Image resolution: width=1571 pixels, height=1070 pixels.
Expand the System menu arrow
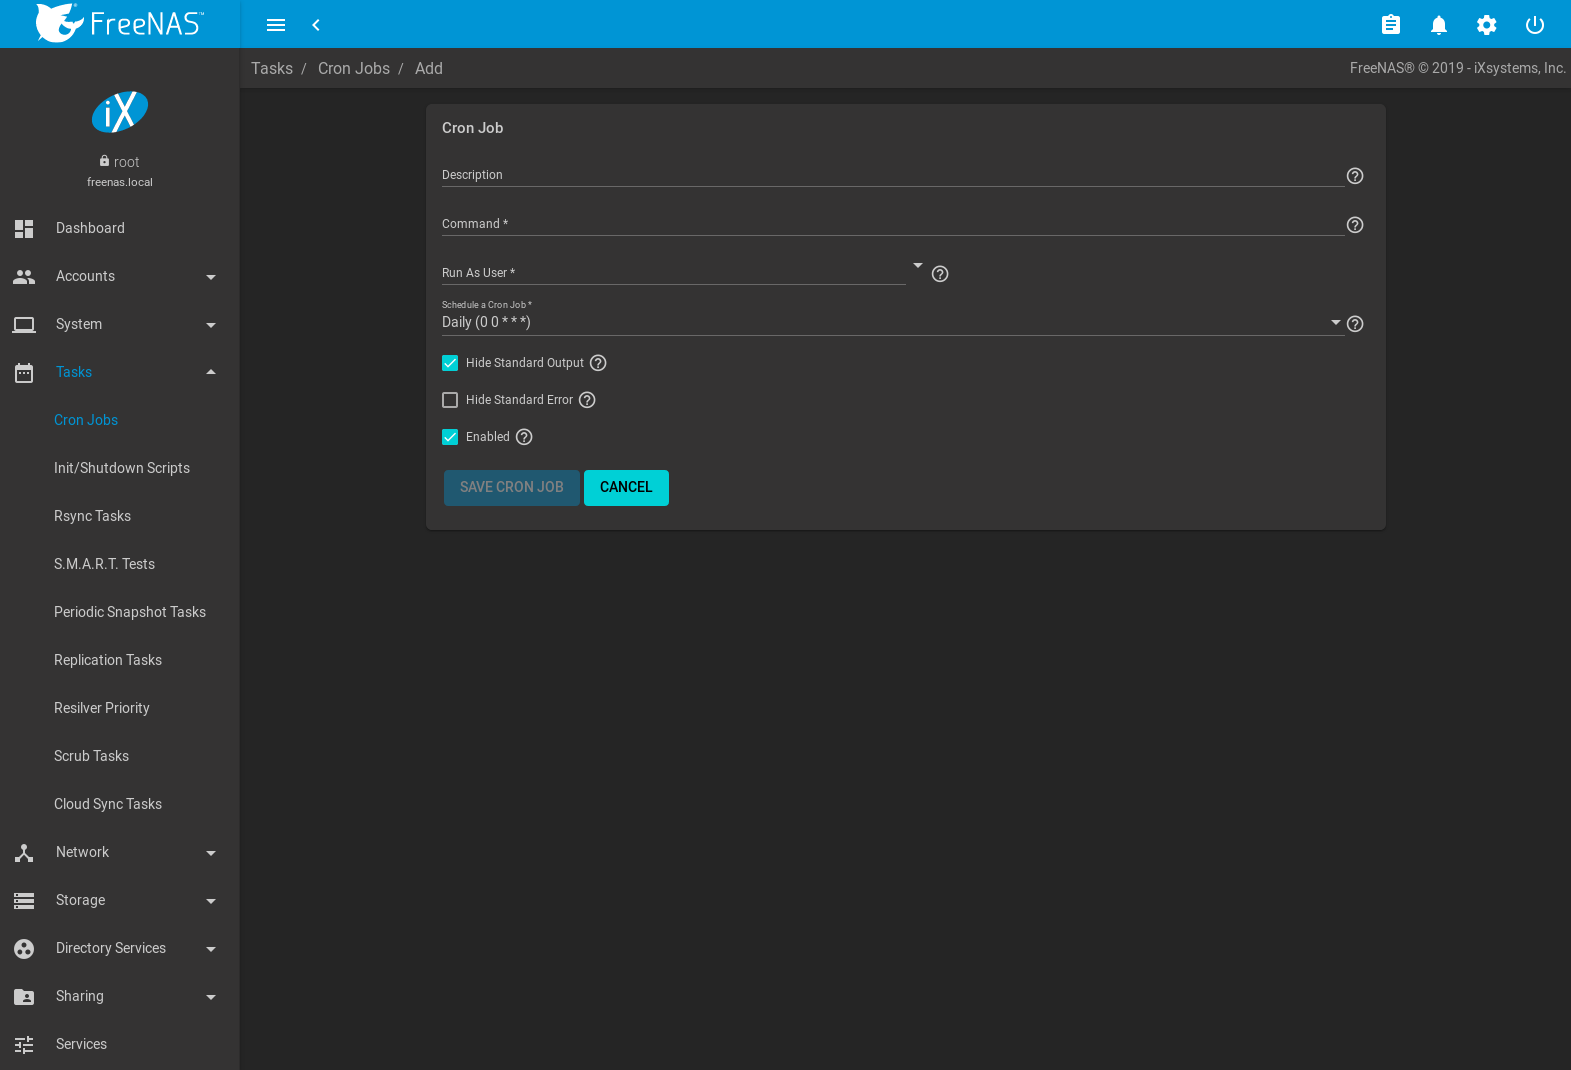pos(211,325)
